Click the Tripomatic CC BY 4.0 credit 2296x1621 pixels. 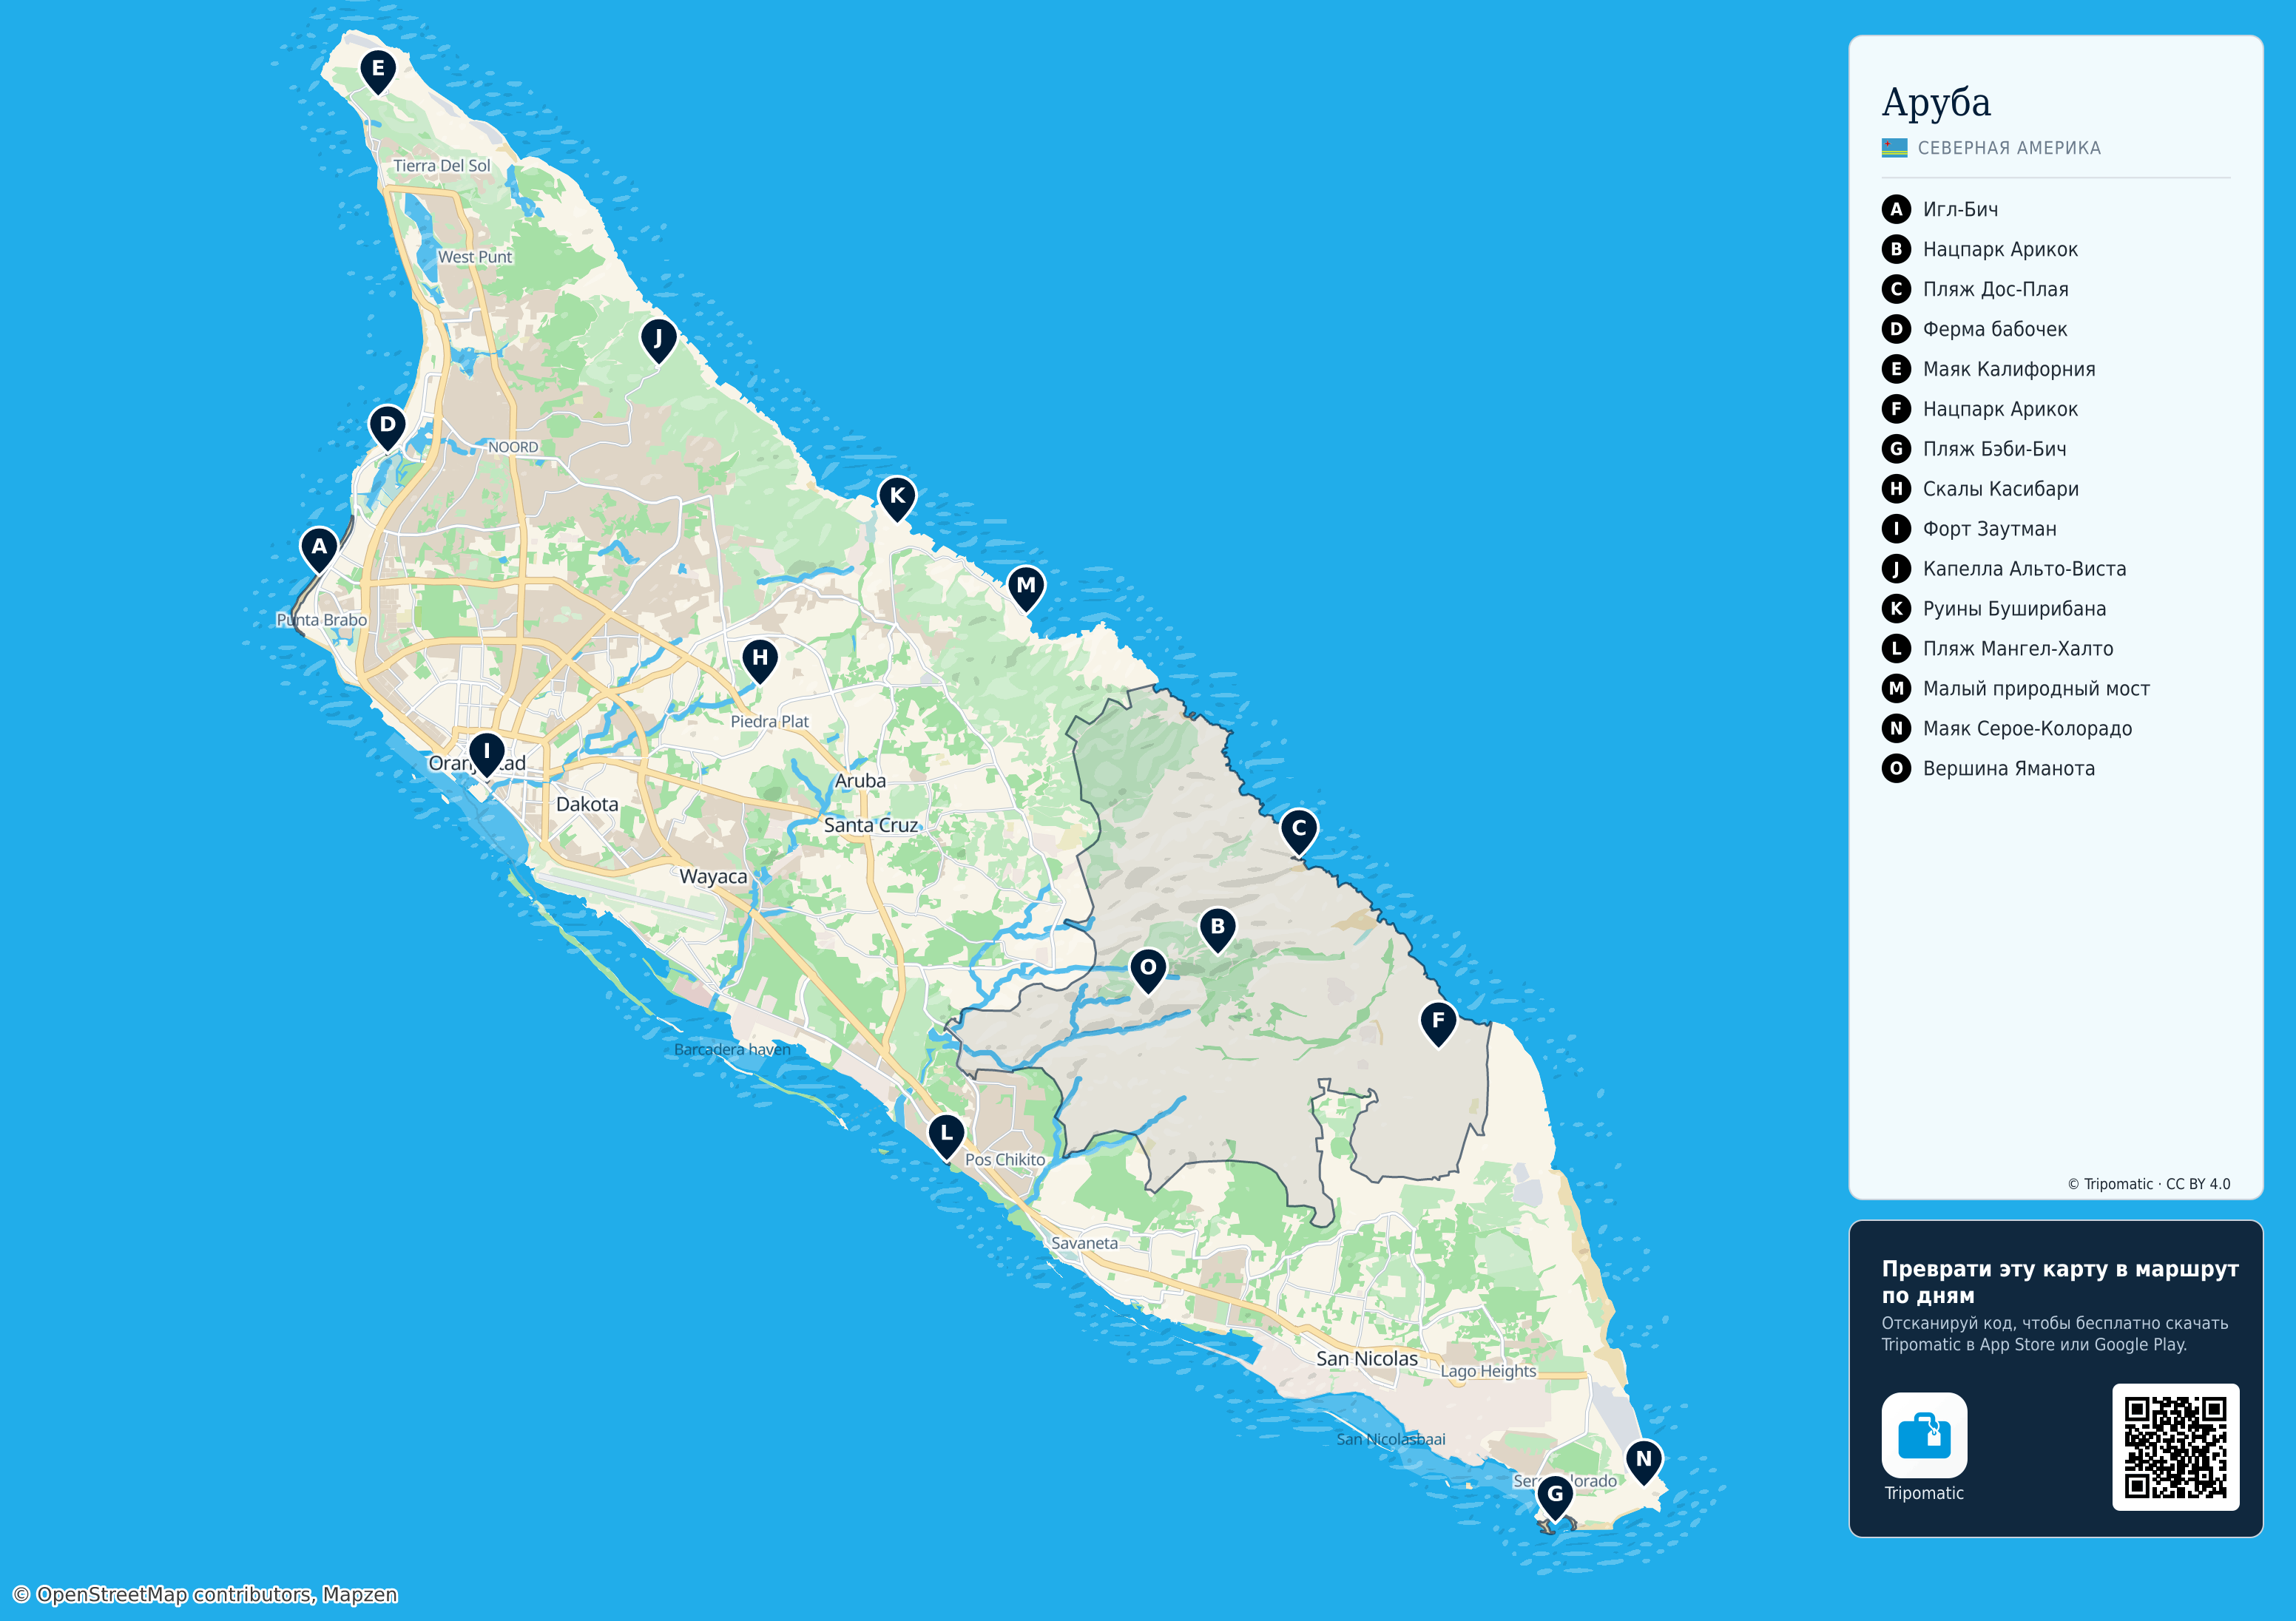pos(2149,1184)
